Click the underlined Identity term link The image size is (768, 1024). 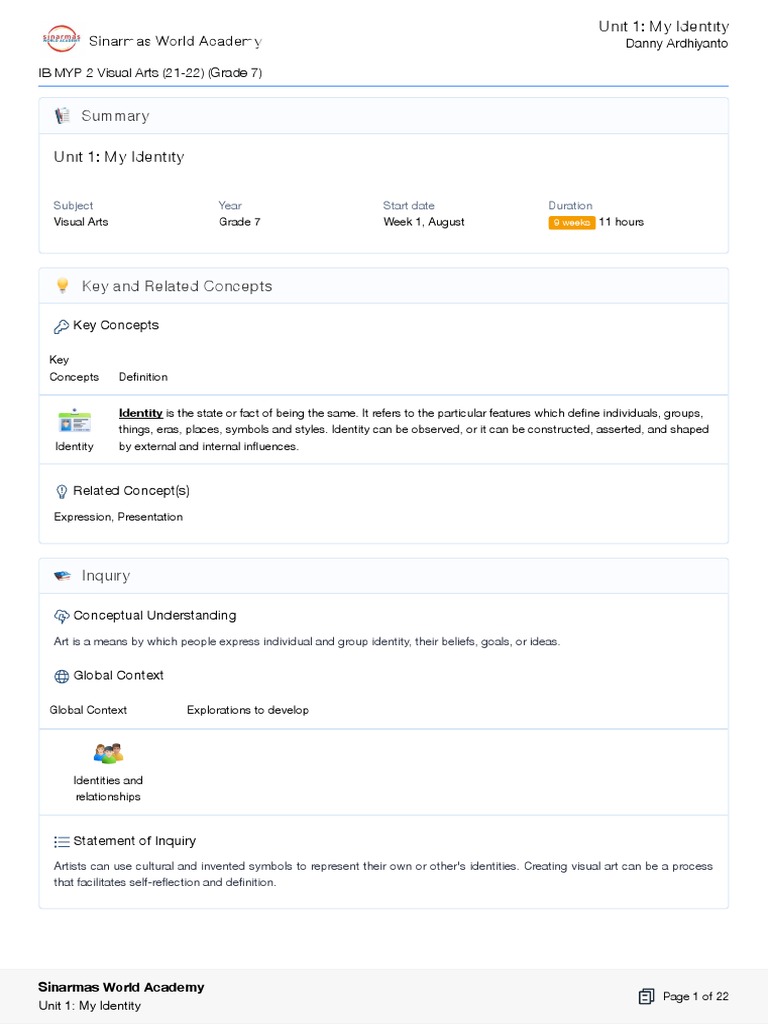tap(141, 413)
